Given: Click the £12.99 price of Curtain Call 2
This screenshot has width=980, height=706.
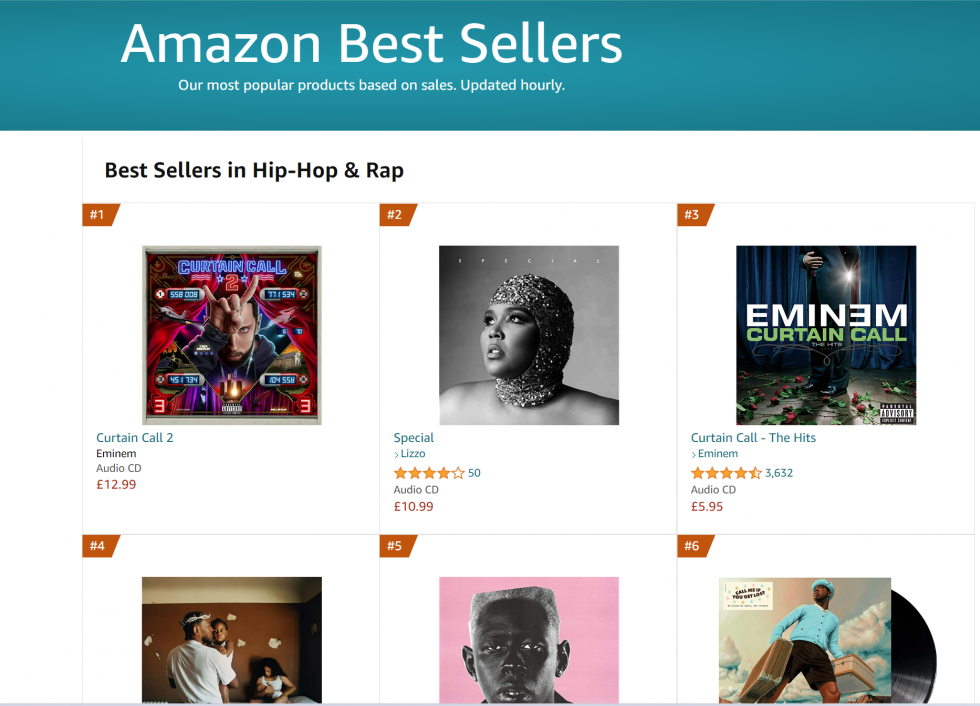Looking at the screenshot, I should [x=116, y=484].
